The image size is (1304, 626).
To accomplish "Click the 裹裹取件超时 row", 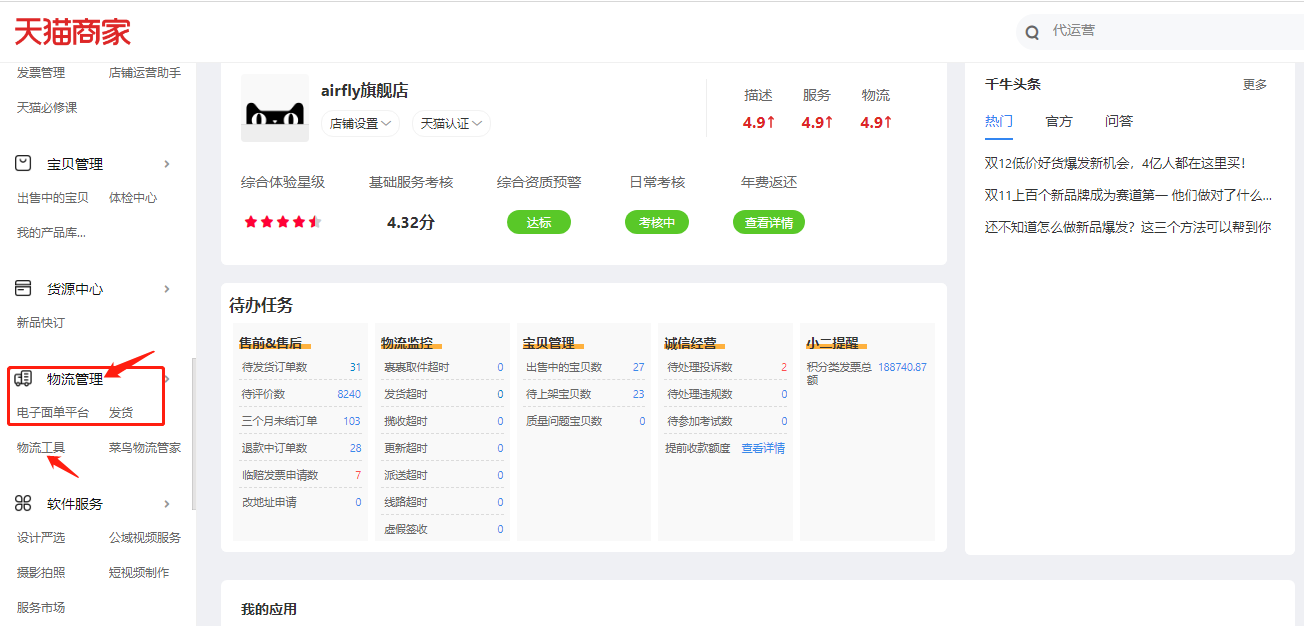I will tap(443, 367).
